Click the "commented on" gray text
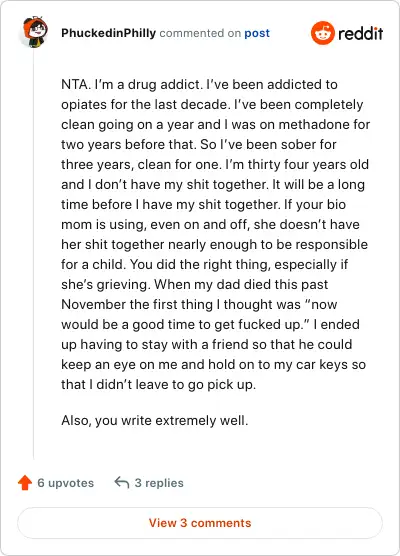 pos(200,33)
